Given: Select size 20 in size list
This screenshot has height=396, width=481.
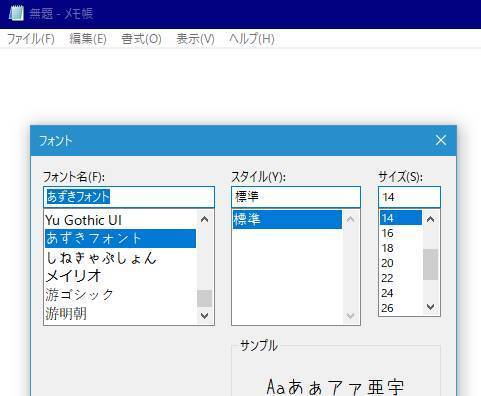Looking at the screenshot, I should click(401, 263).
